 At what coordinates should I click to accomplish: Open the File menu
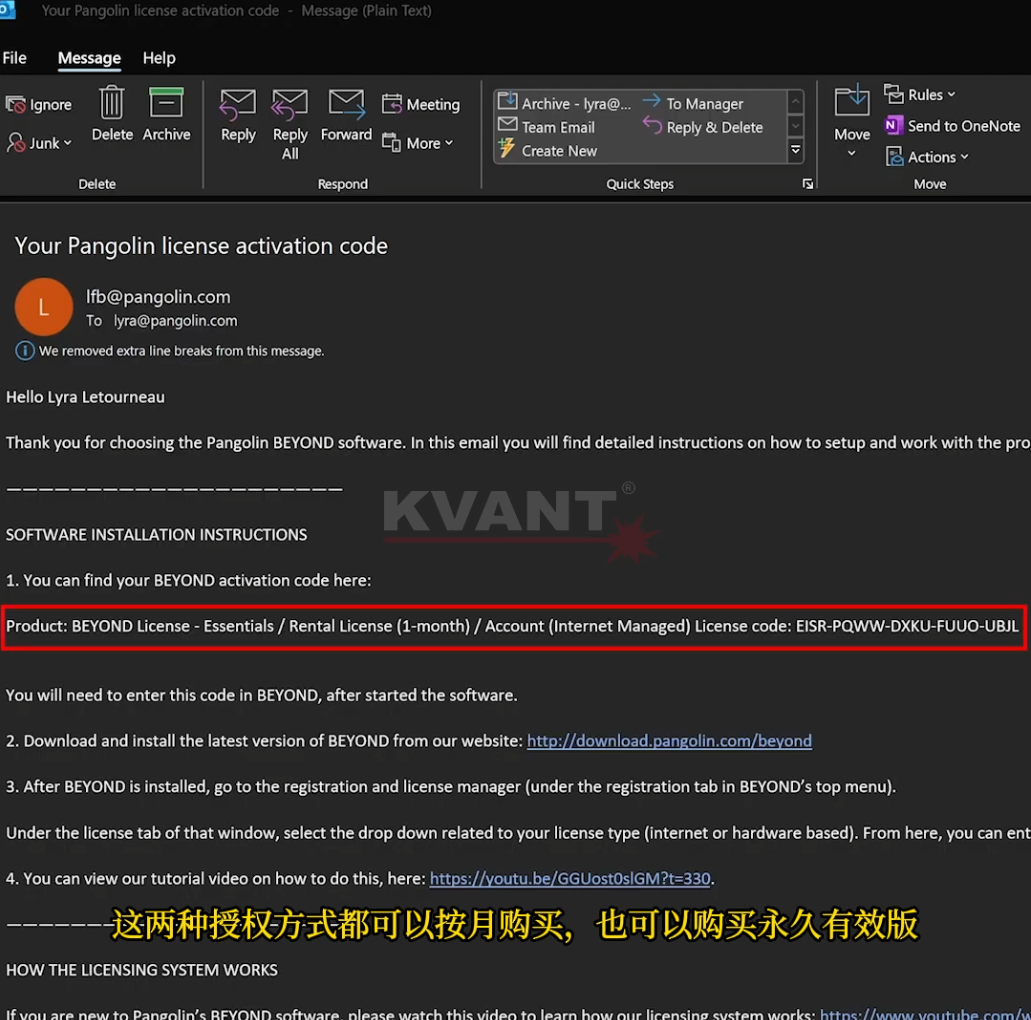14,58
